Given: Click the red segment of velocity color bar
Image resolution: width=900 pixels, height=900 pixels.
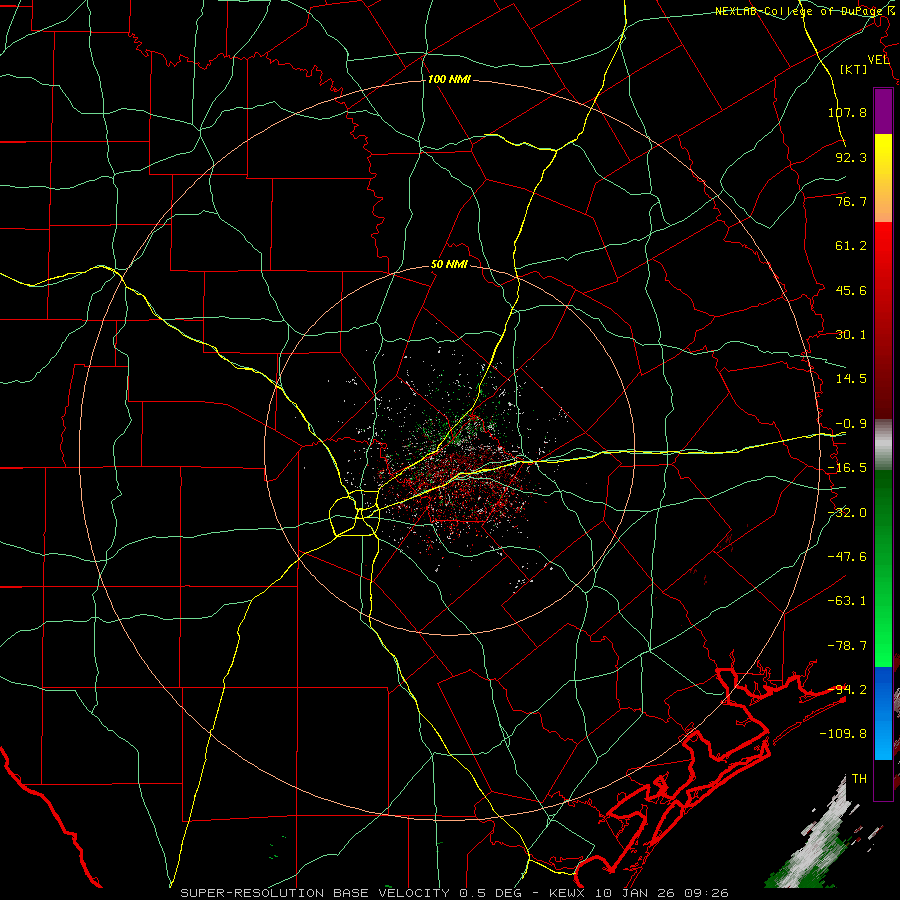Looking at the screenshot, I should (x=883, y=320).
